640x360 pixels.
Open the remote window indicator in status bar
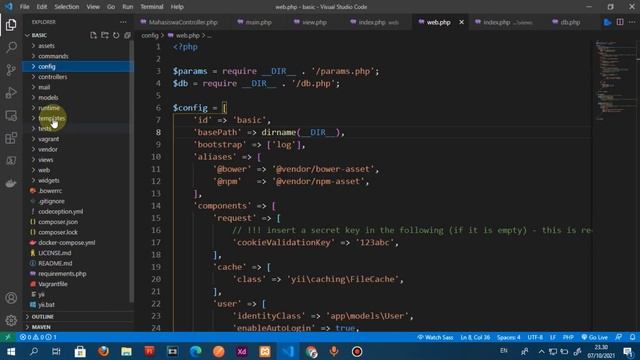[7, 337]
